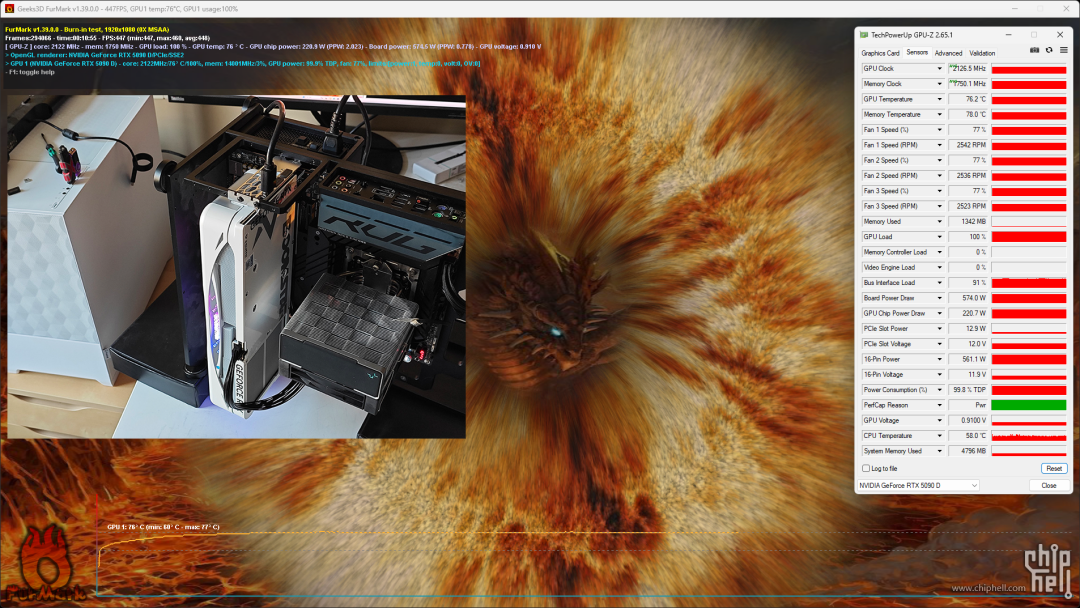Click the Close button at GPU-Z bottom

coord(1049,485)
